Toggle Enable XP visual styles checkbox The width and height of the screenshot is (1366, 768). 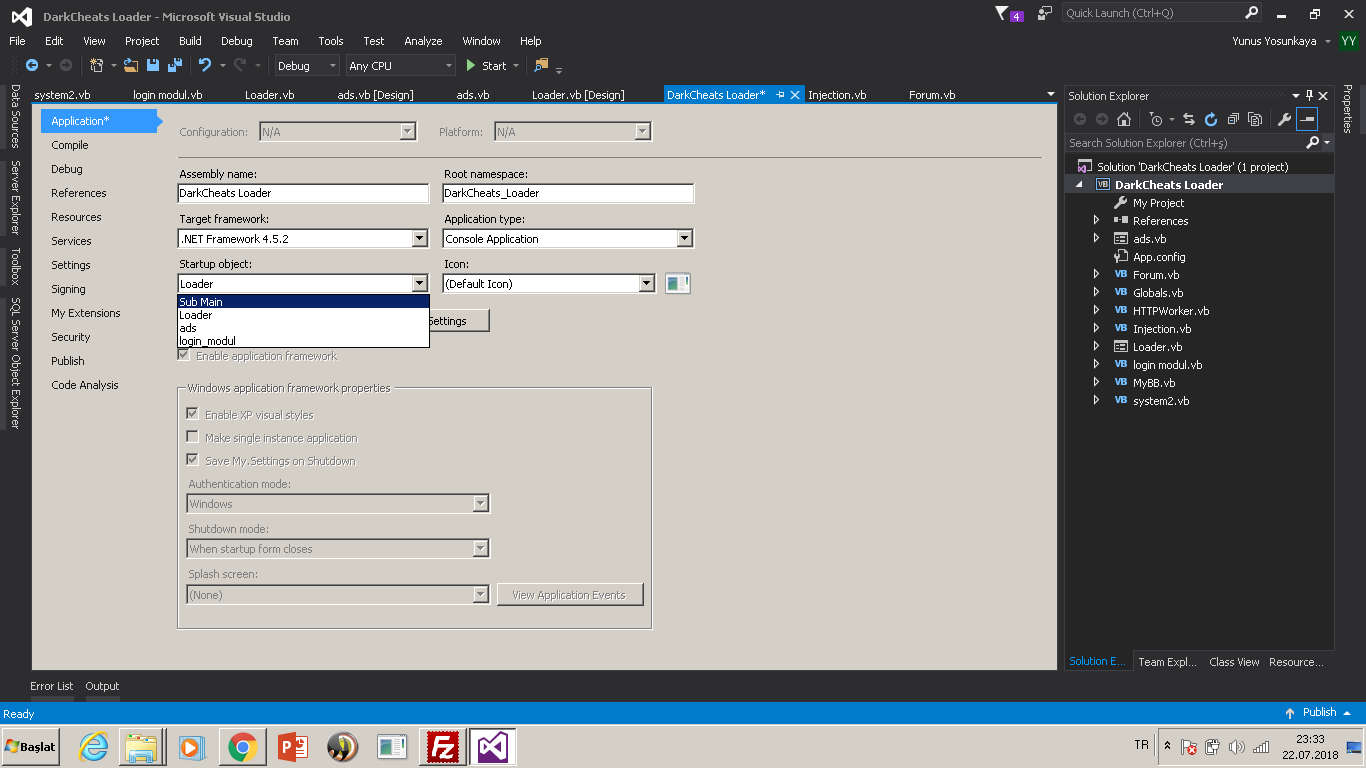pos(192,414)
